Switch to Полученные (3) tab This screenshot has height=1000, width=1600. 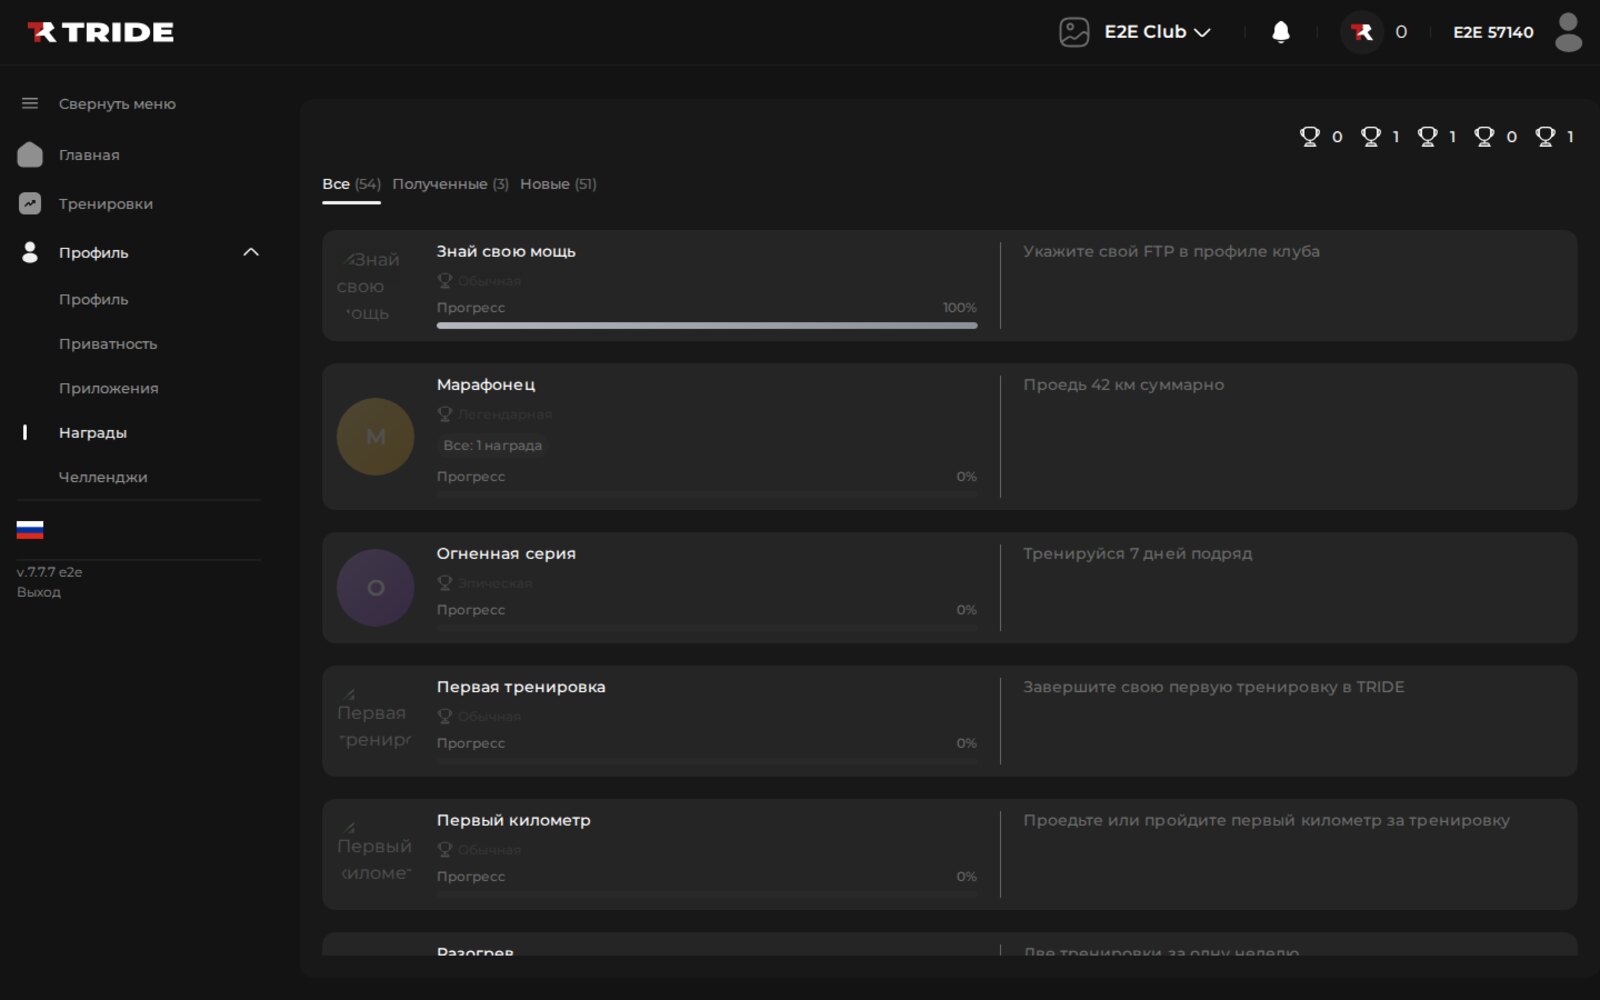[450, 184]
